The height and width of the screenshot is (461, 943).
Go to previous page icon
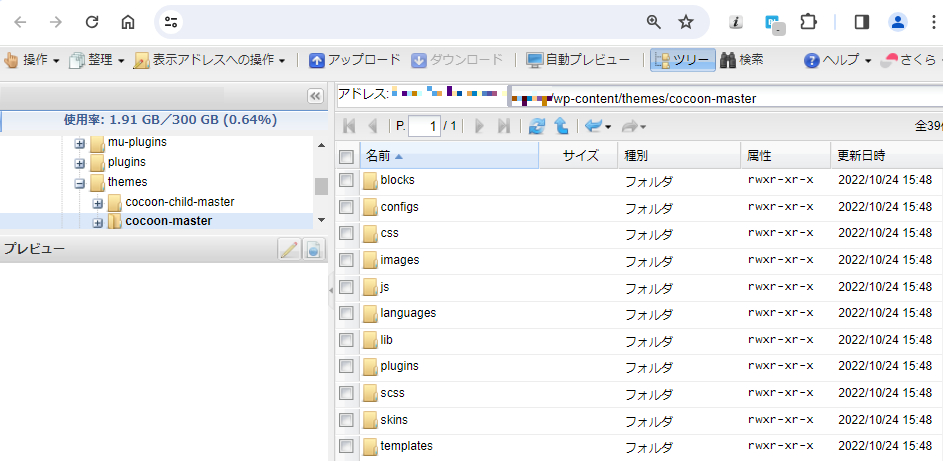coord(372,126)
